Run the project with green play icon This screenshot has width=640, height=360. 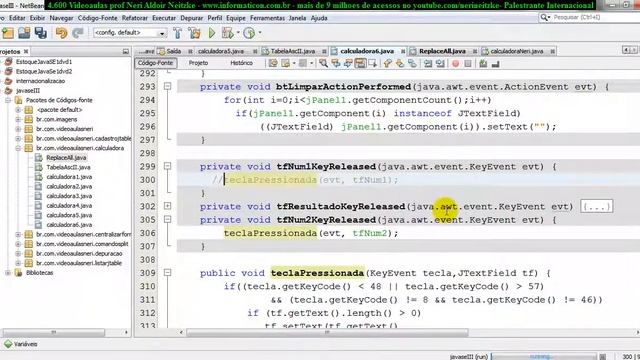(212, 33)
